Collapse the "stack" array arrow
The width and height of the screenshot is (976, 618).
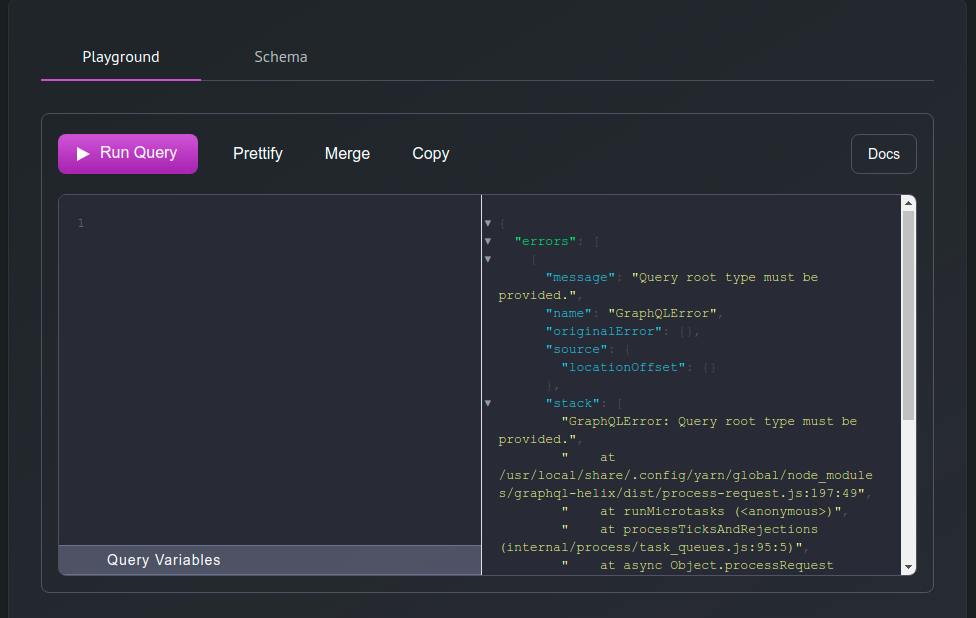(x=488, y=403)
